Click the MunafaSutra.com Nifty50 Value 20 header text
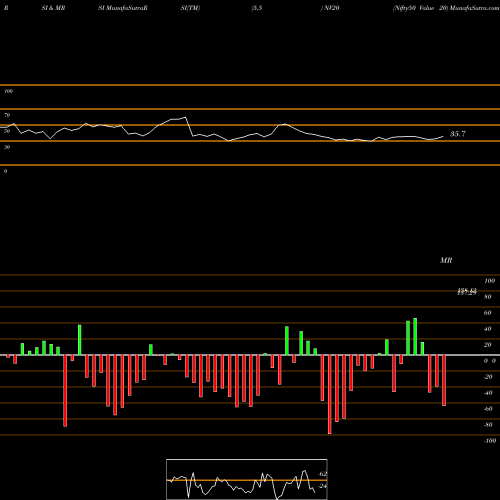This screenshot has height=500, width=500. [446, 8]
